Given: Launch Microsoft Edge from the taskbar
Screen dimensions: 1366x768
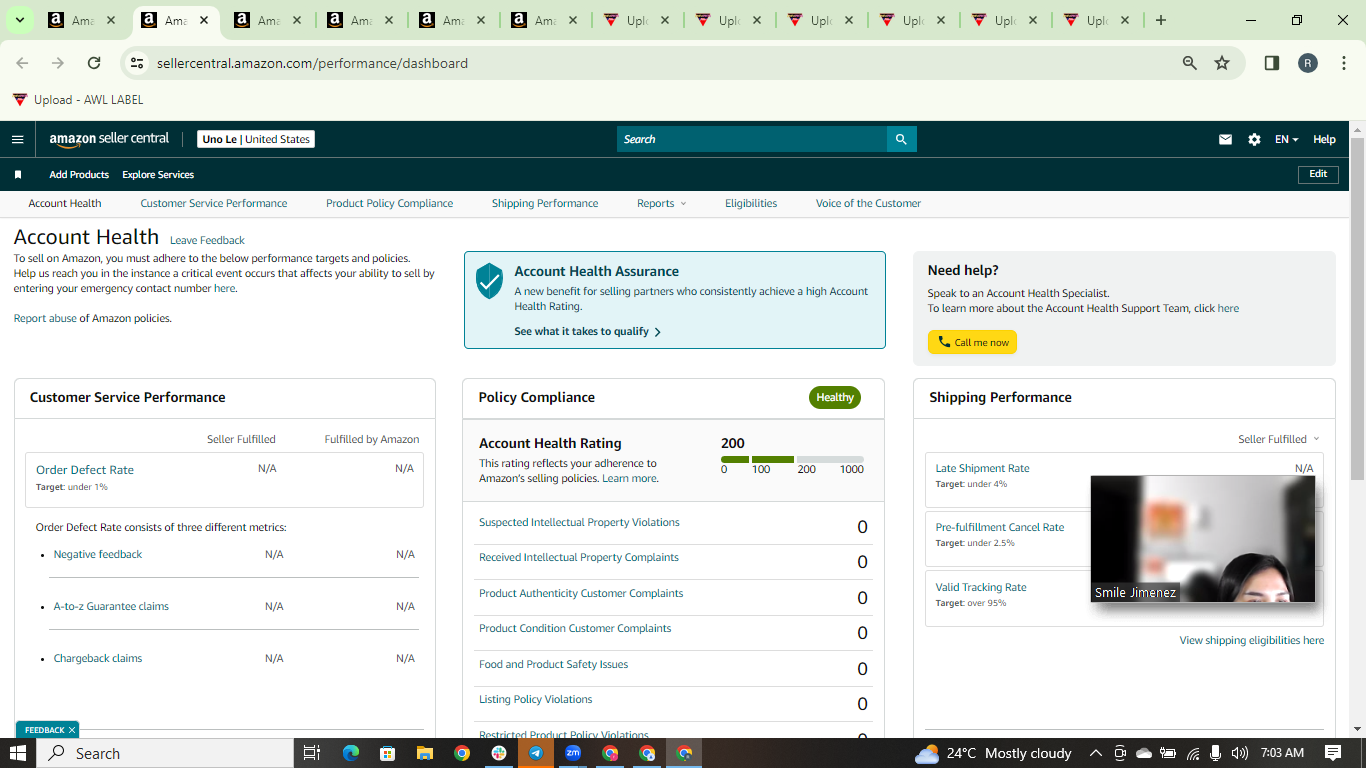Looking at the screenshot, I should [350, 753].
